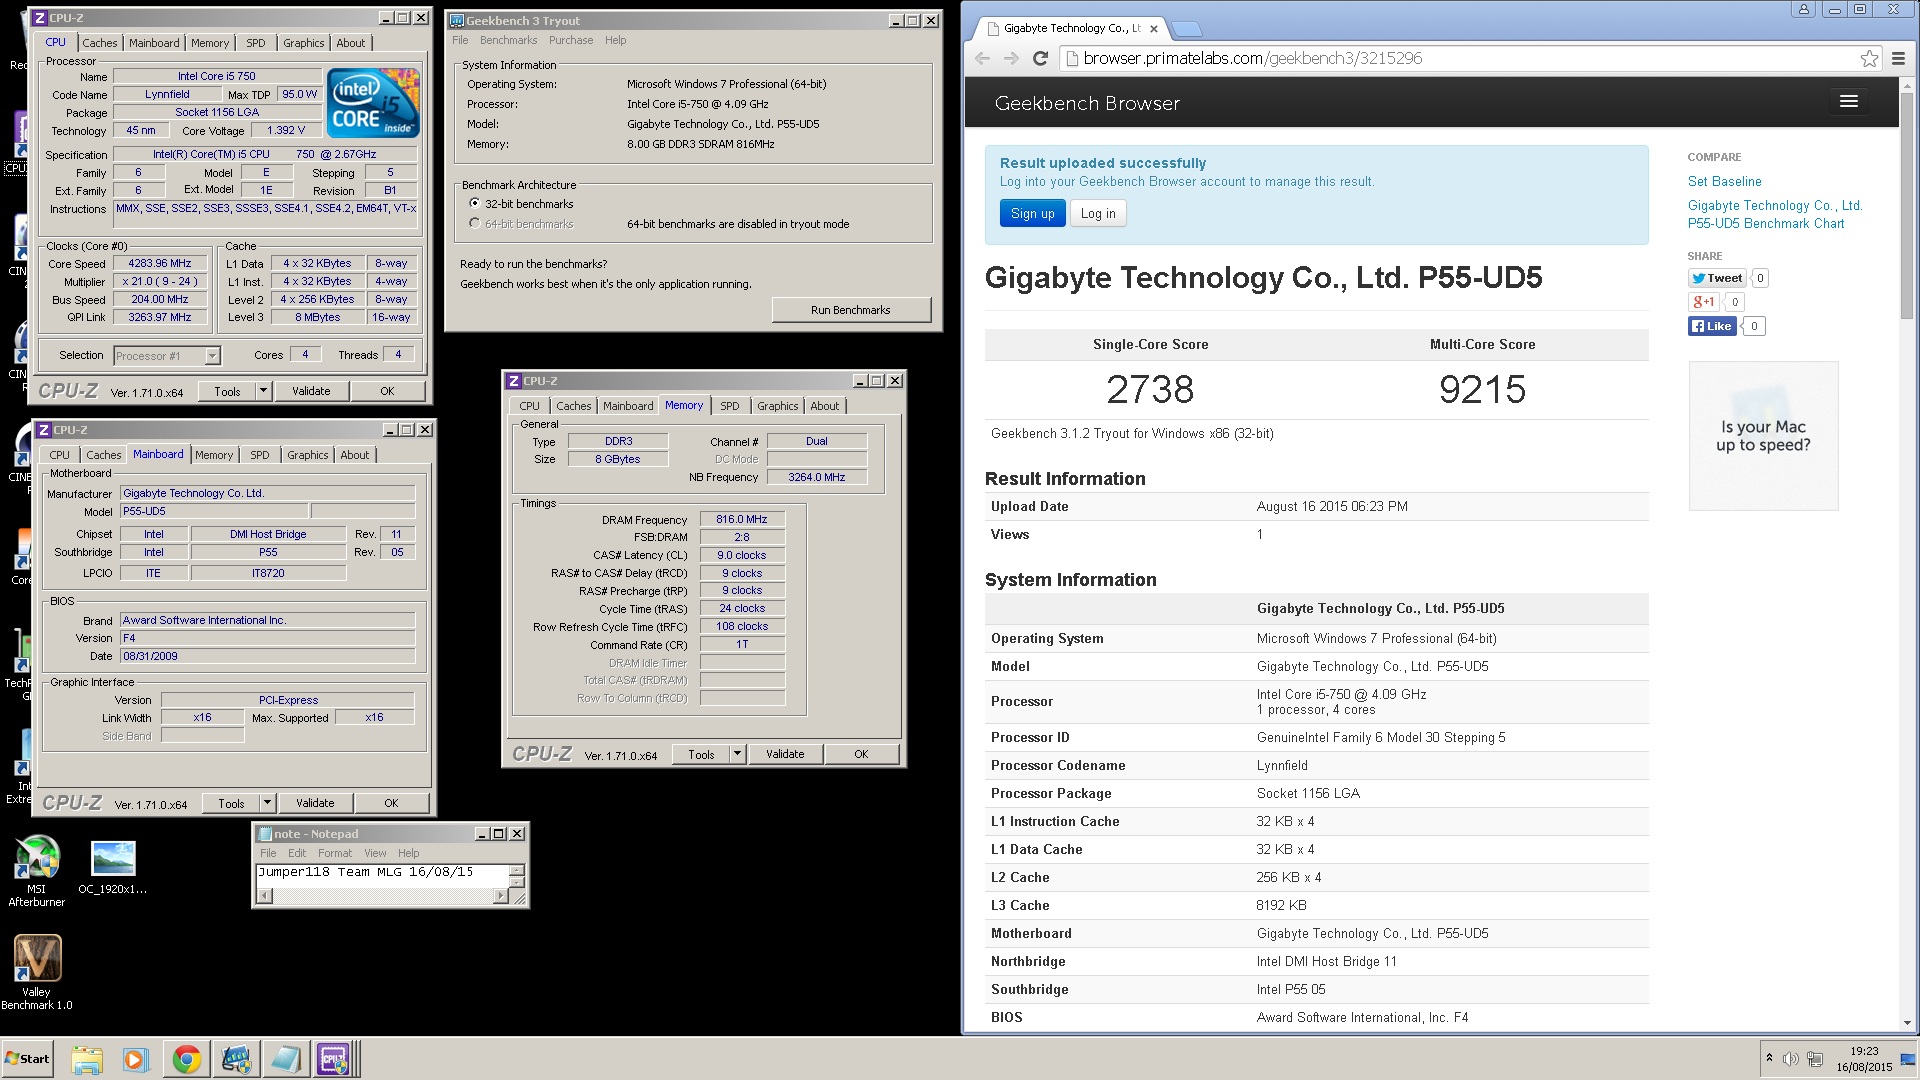
Task: Click the Notepad text area
Action: (382, 876)
